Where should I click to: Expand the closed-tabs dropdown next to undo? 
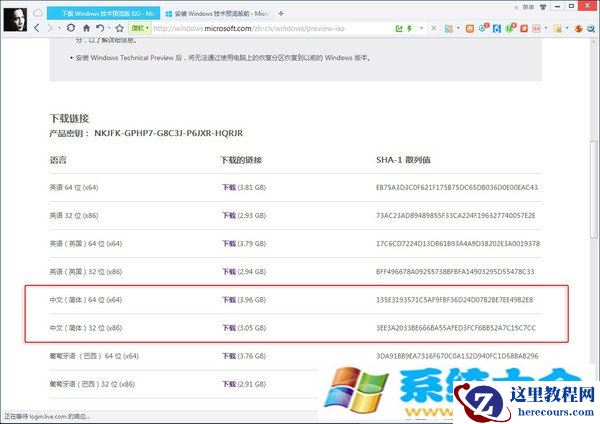click(x=109, y=28)
